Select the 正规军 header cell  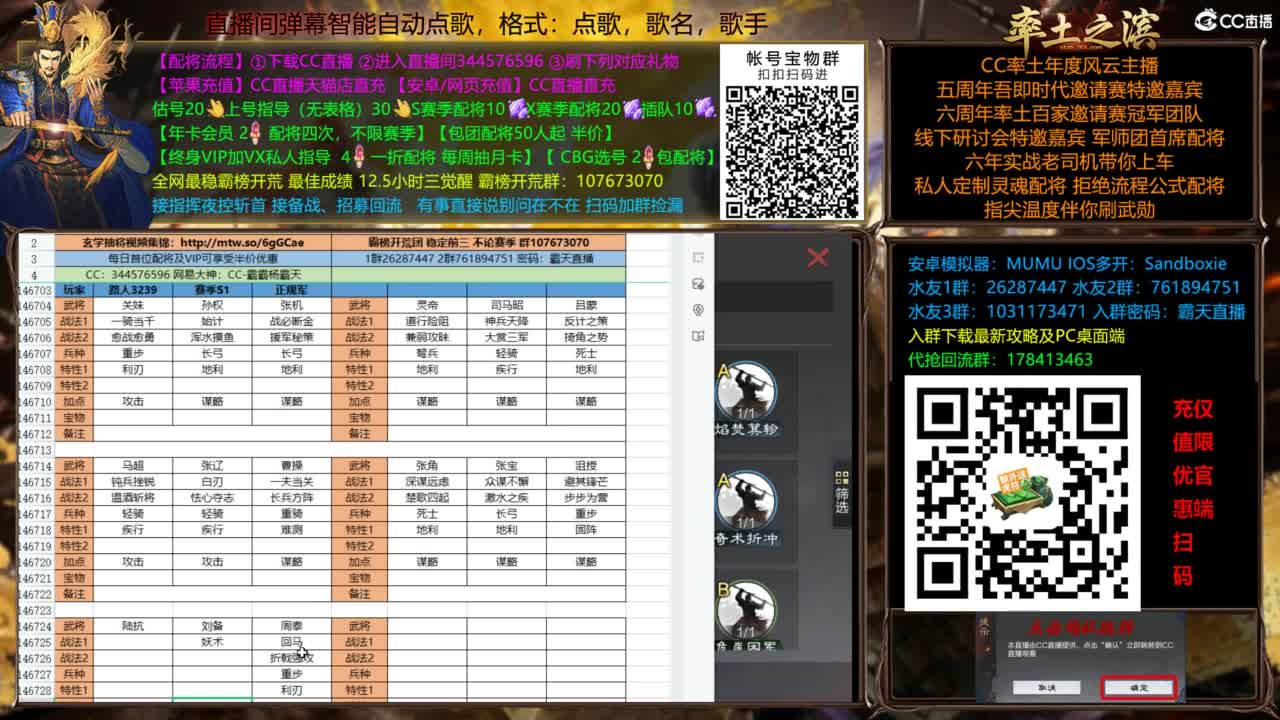[x=291, y=289]
